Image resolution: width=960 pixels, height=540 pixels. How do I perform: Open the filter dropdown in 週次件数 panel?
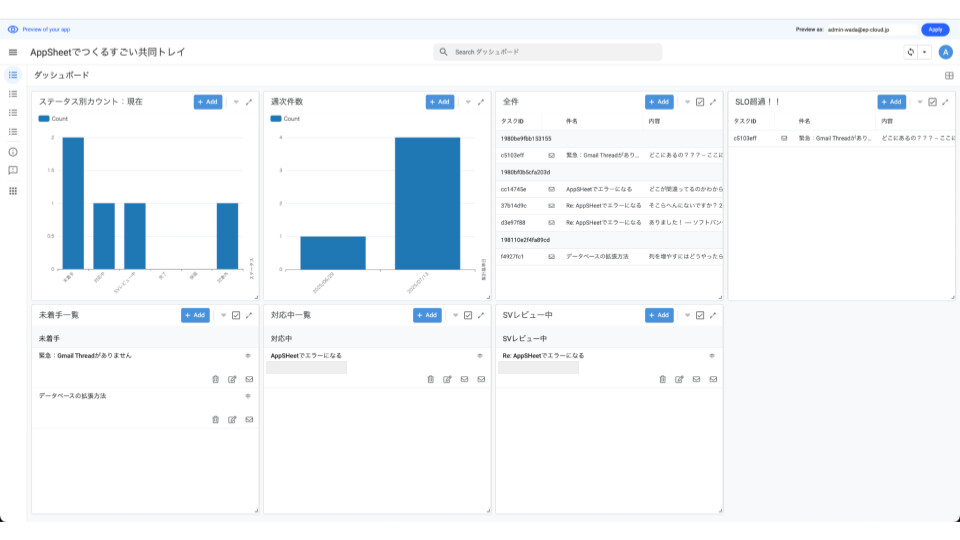coord(468,102)
